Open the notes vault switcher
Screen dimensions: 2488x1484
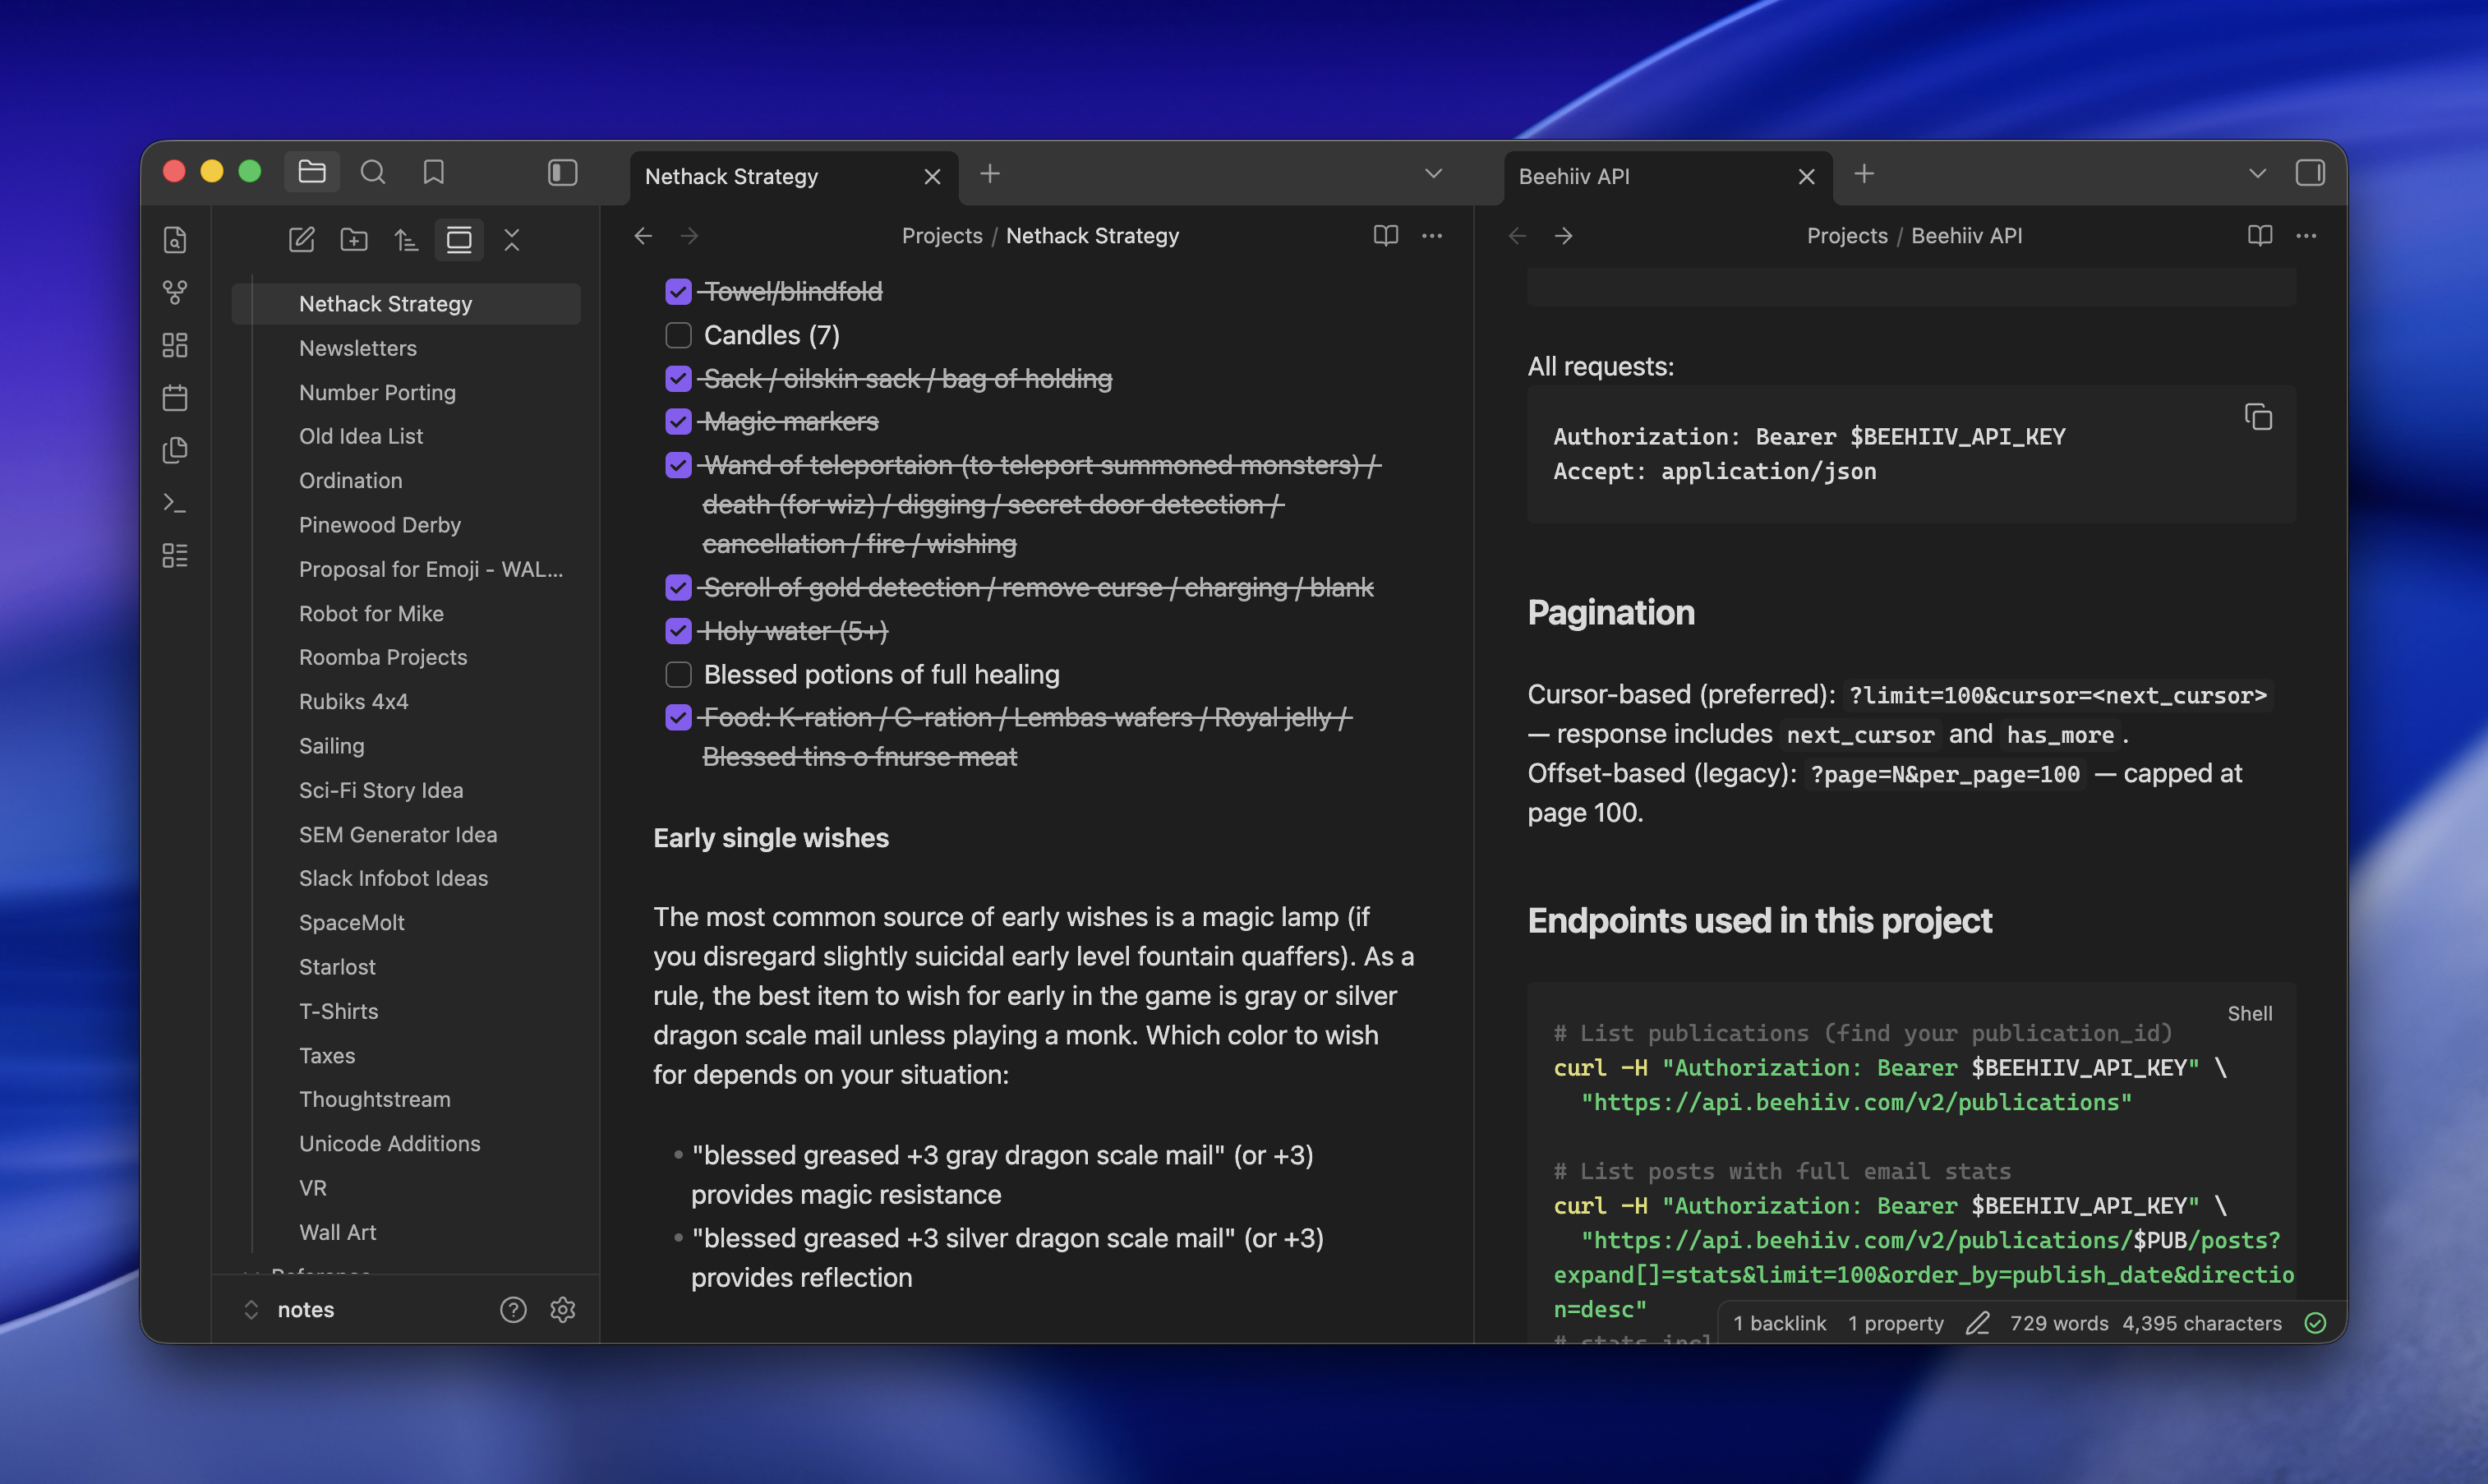(289, 1310)
